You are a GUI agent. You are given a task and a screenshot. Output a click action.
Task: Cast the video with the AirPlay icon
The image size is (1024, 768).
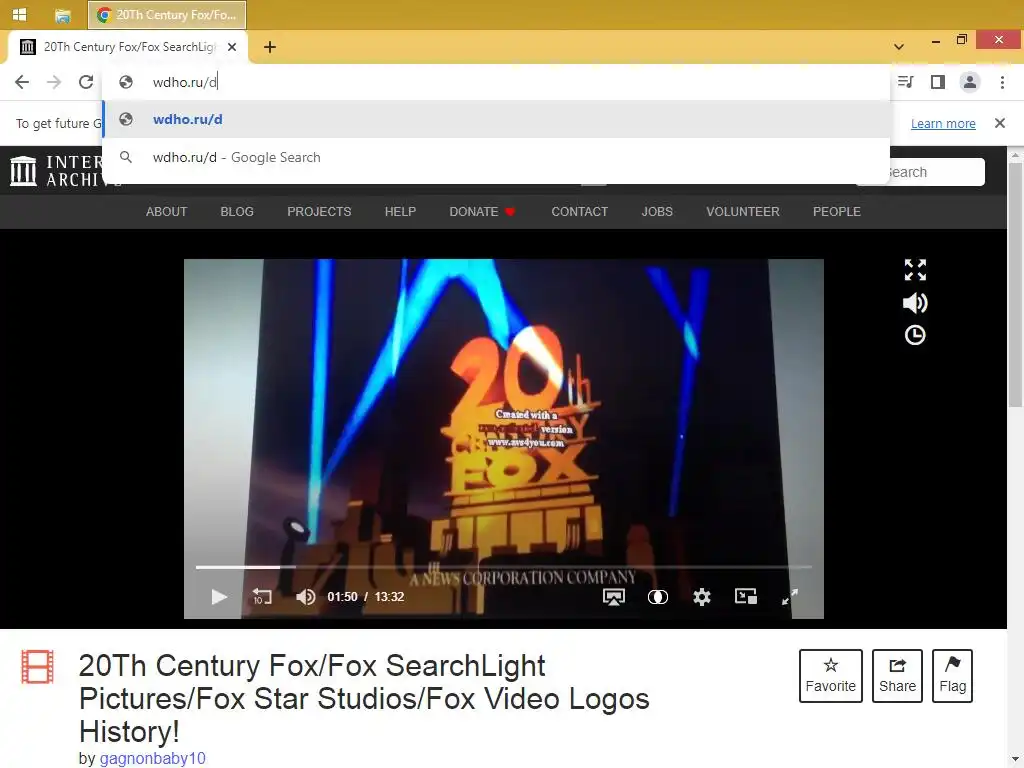[613, 597]
